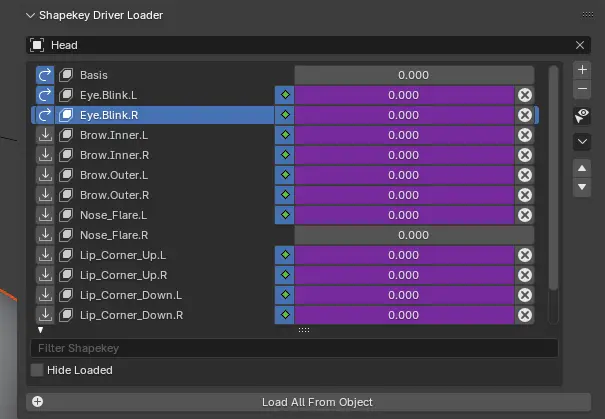The height and width of the screenshot is (419, 605).
Task: Click the Nose_Flare.R value slider
Action: pos(414,235)
